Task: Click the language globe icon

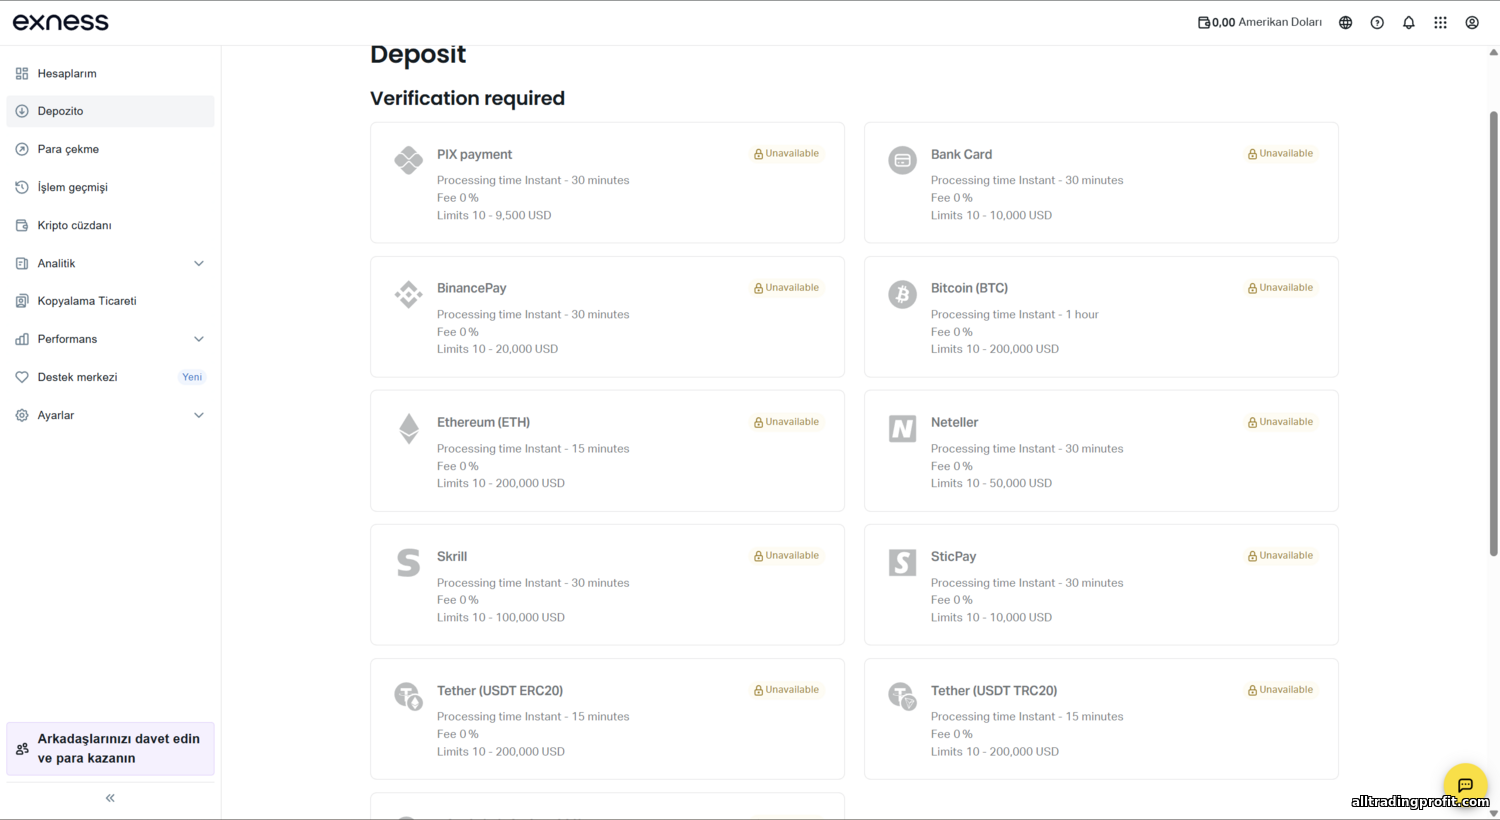Action: point(1345,23)
